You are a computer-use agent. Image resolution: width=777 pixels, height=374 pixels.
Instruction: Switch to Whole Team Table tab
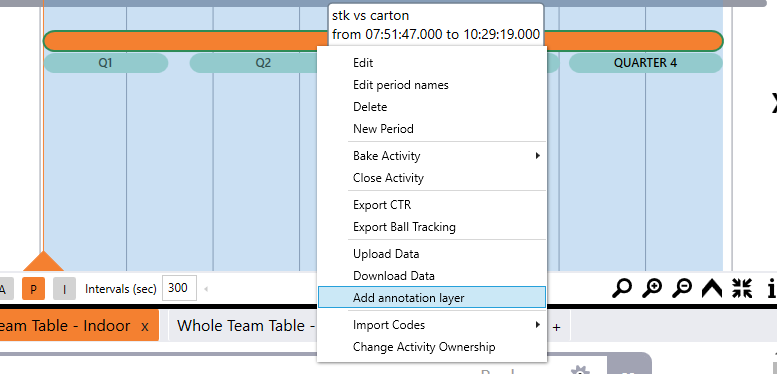click(243, 325)
